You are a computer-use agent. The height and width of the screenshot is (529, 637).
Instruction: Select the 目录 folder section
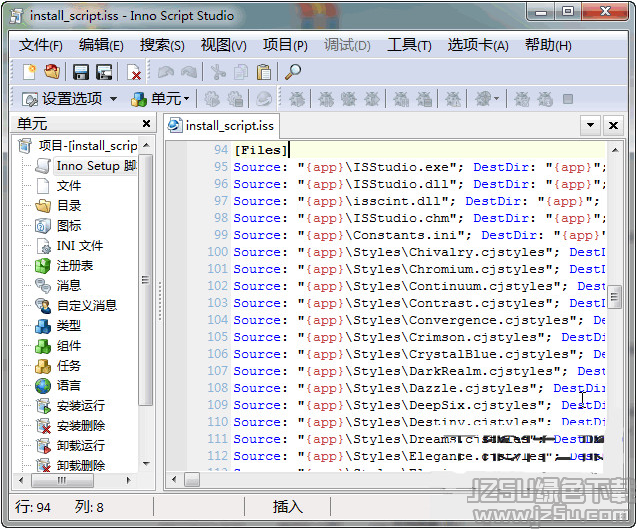[69, 206]
